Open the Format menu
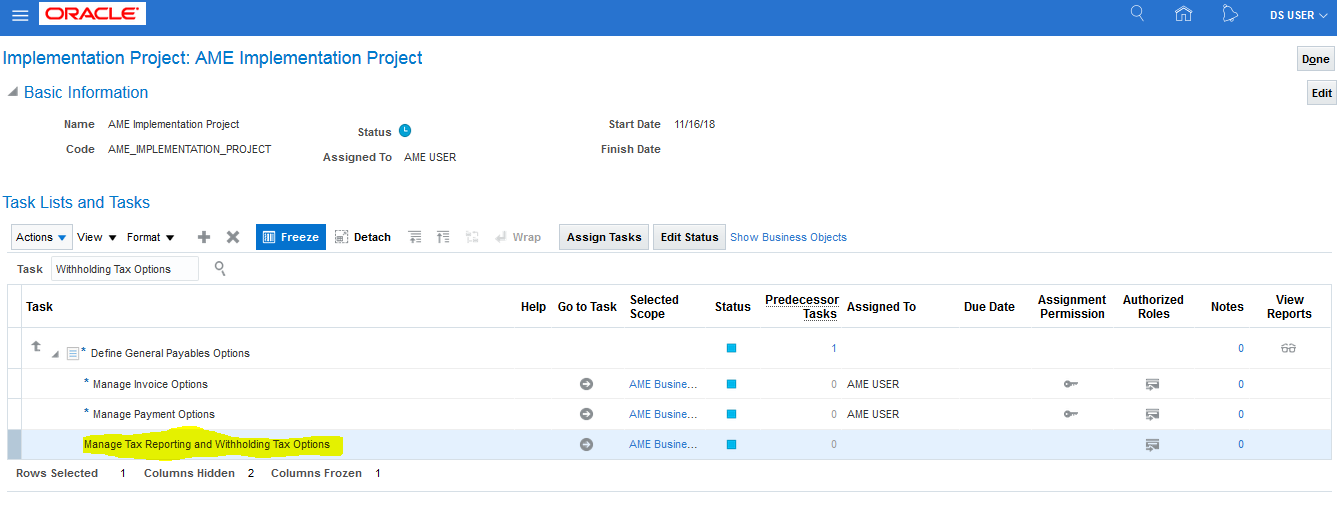 point(151,237)
